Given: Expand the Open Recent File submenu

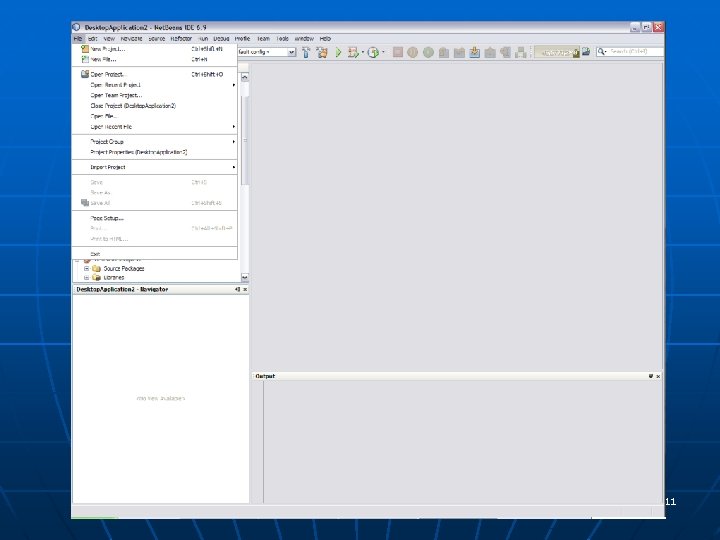Looking at the screenshot, I should (154, 127).
